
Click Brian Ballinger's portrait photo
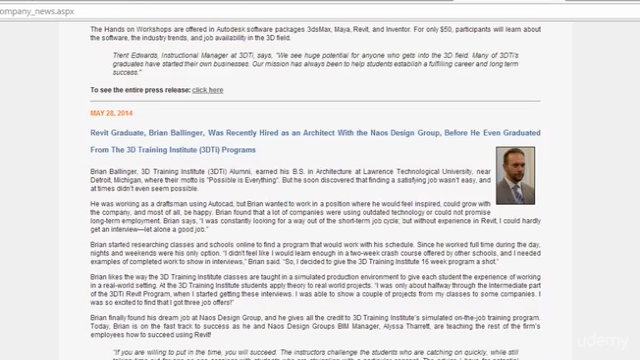(x=515, y=176)
